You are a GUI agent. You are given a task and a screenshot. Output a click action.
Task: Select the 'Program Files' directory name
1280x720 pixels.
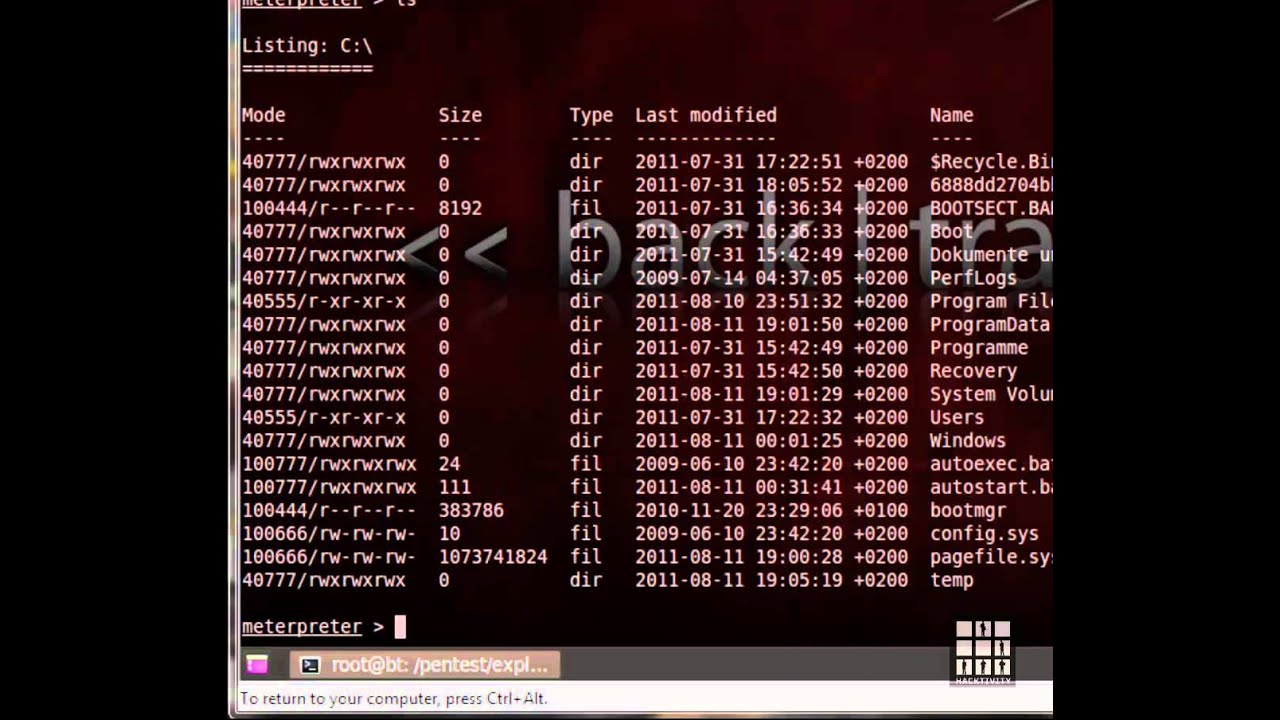point(991,301)
